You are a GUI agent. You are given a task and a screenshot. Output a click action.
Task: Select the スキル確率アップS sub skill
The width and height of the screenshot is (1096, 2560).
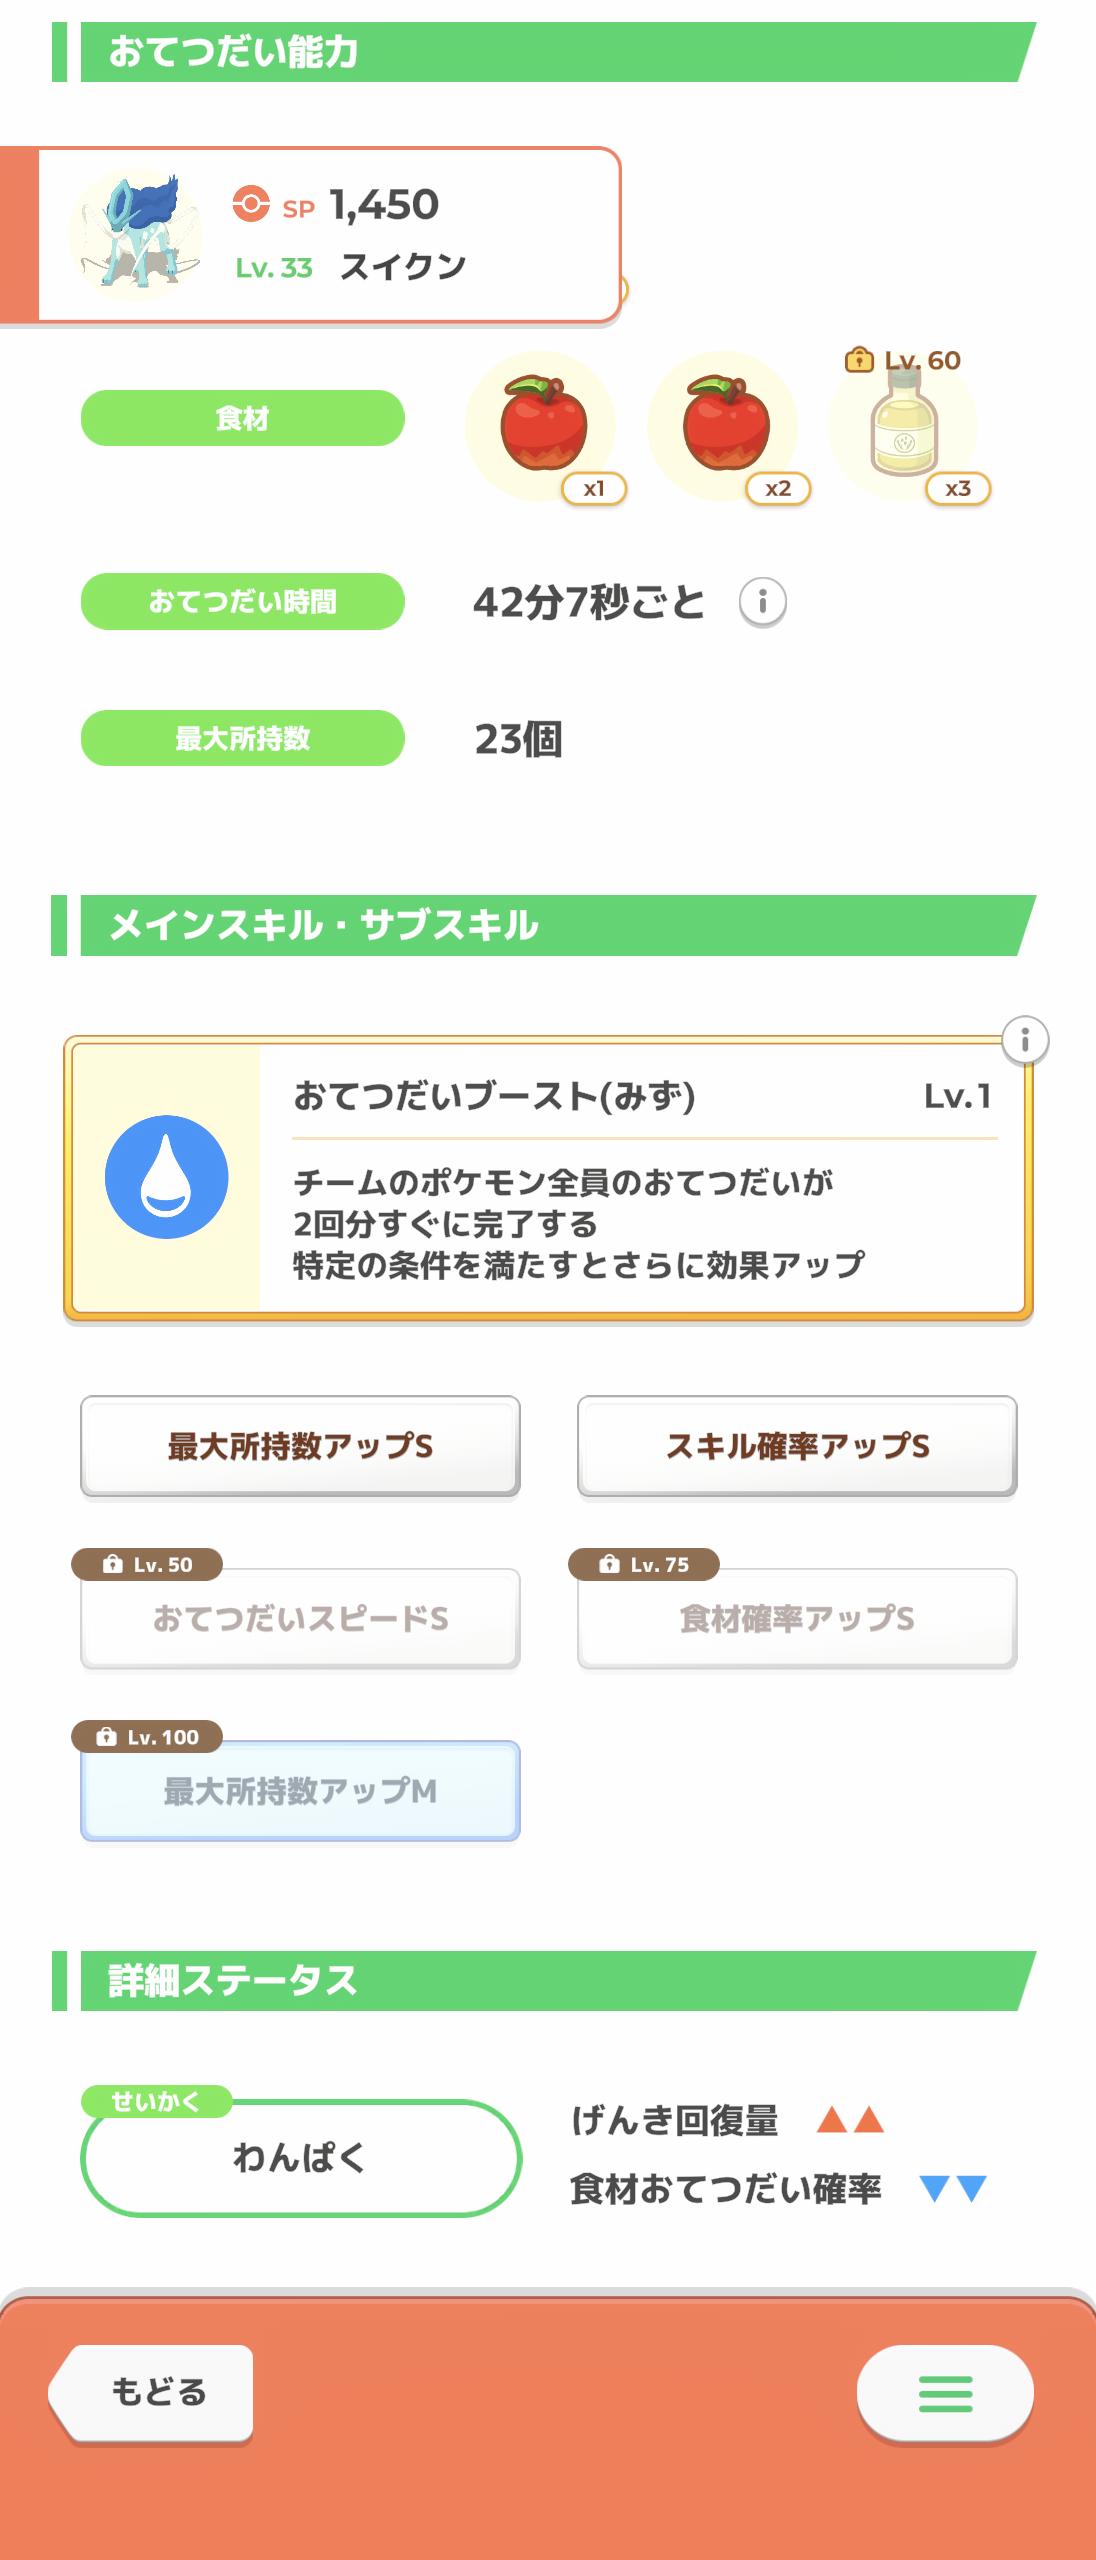(797, 1446)
